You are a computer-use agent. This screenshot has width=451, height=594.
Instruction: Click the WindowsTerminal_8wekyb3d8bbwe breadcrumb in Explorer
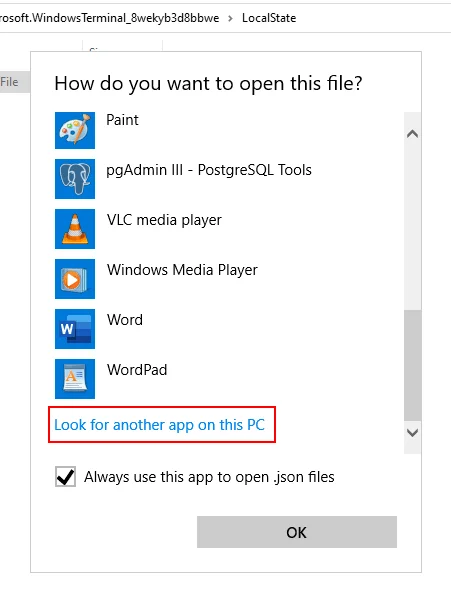109,18
